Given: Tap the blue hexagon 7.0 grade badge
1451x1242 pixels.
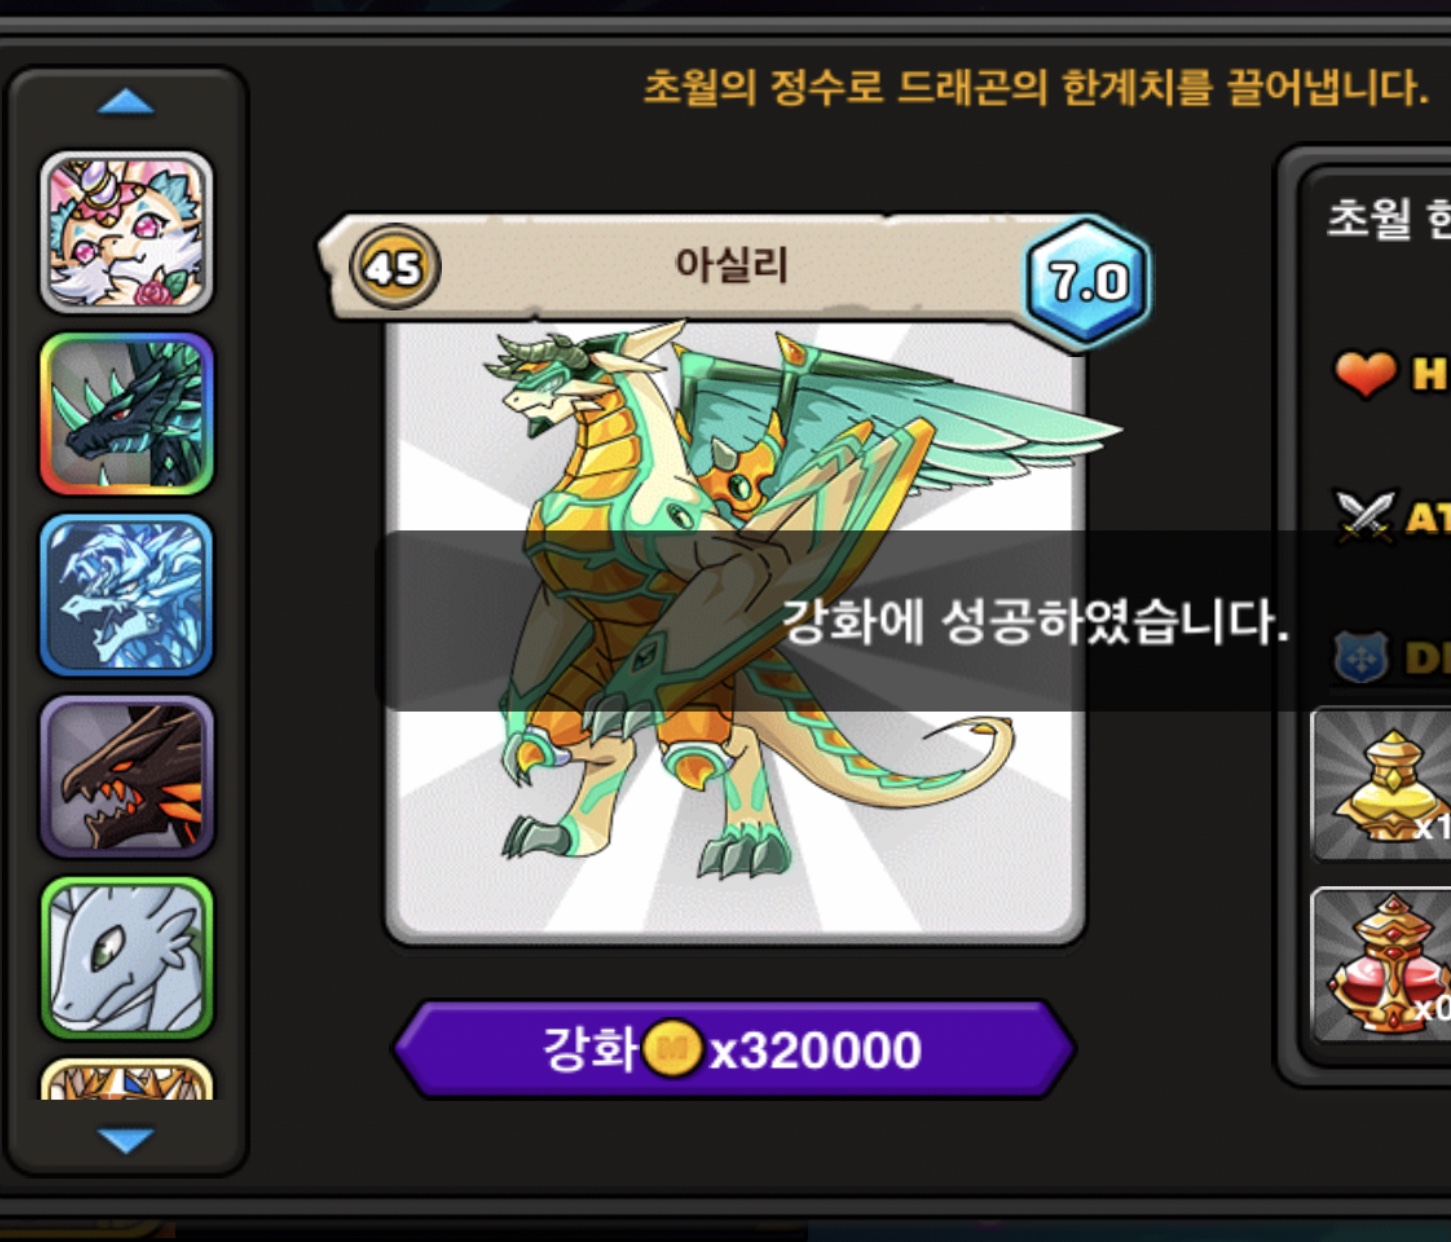Looking at the screenshot, I should click(1087, 282).
